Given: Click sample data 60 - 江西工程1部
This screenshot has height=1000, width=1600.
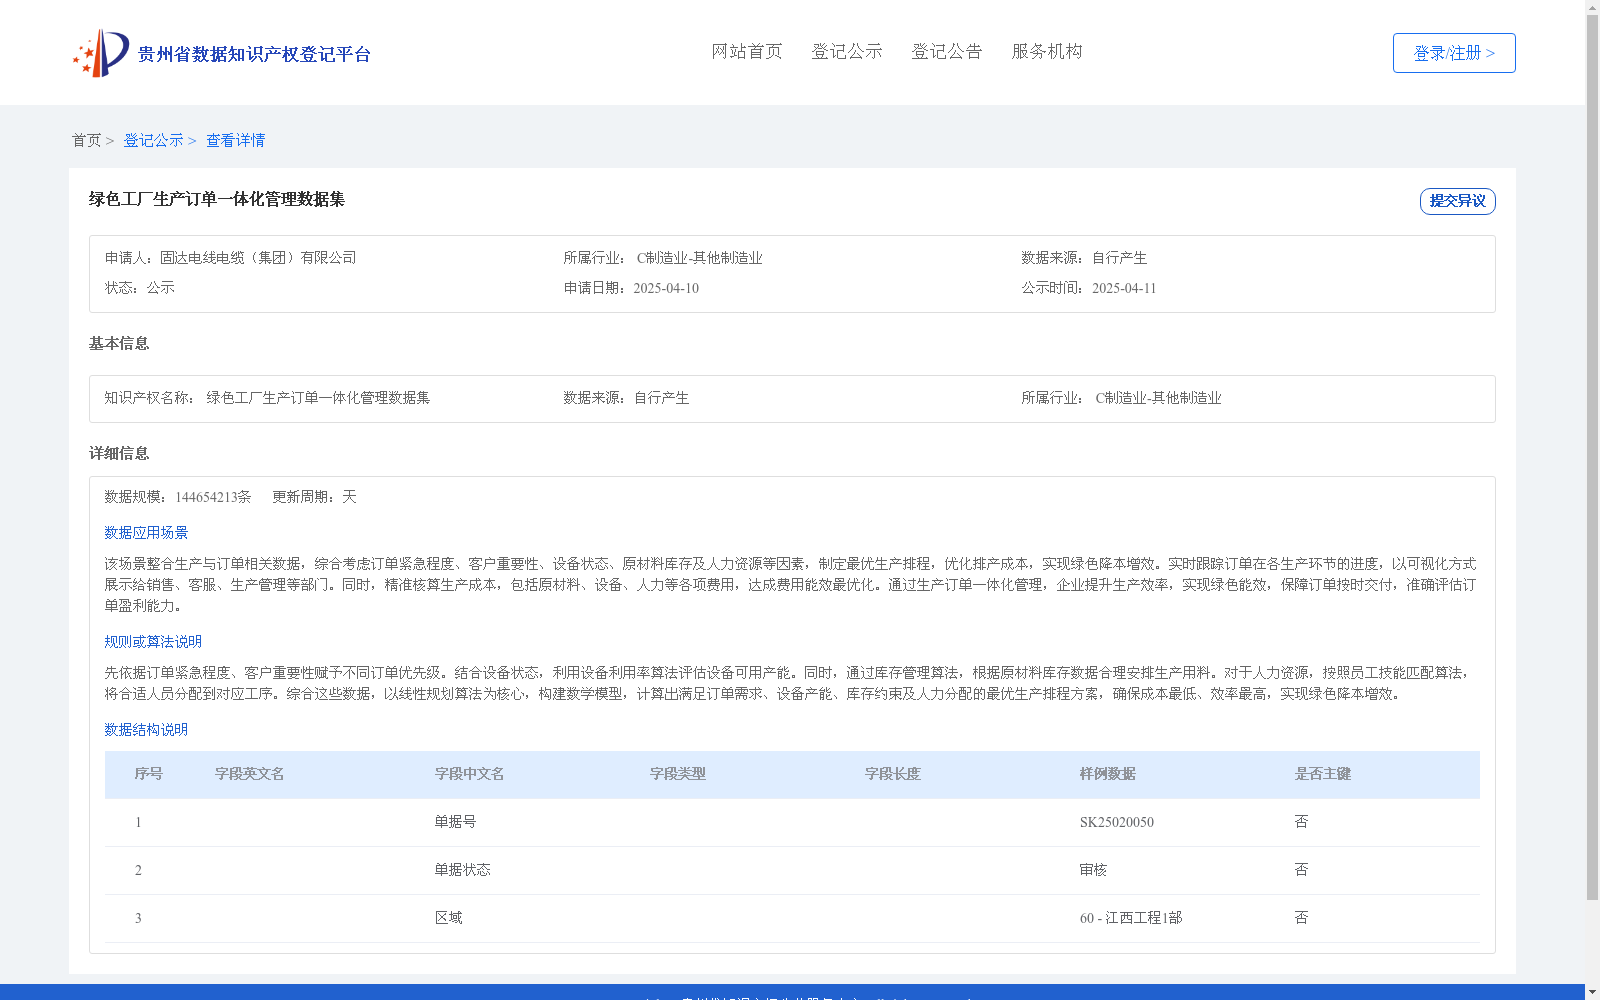Looking at the screenshot, I should pos(1131,918).
